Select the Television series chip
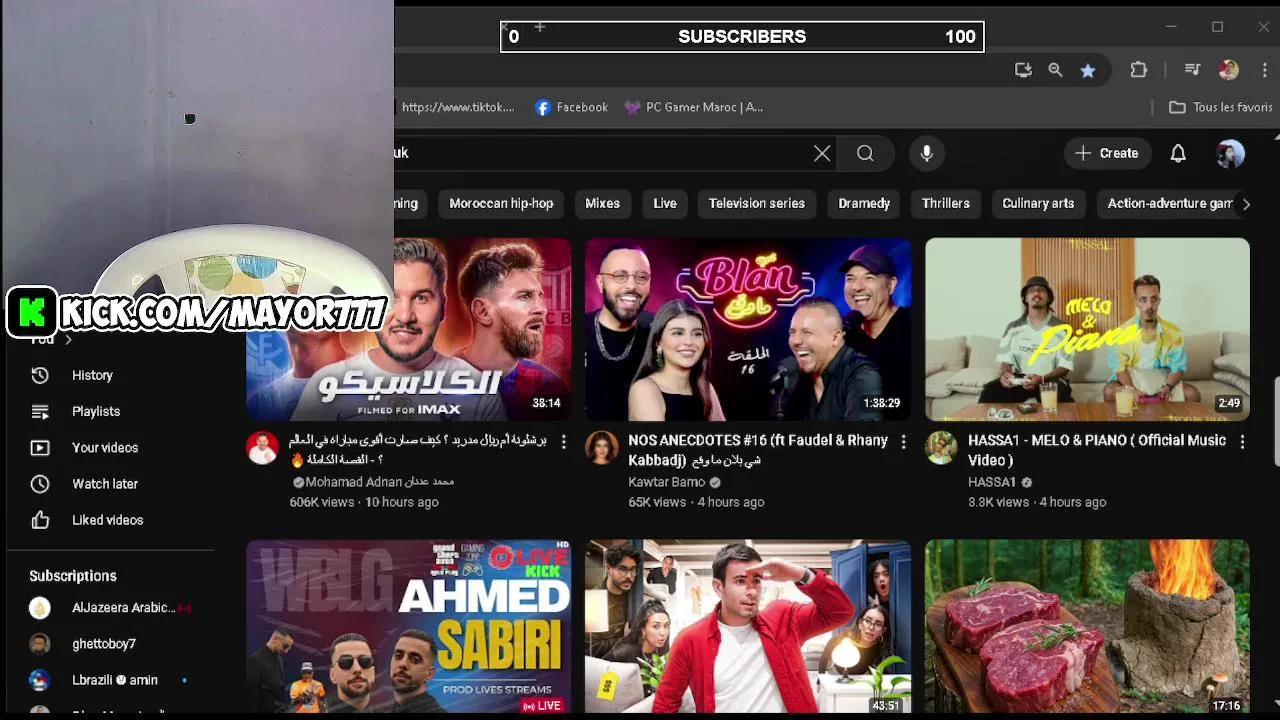Viewport: 1280px width, 720px height. pos(757,203)
